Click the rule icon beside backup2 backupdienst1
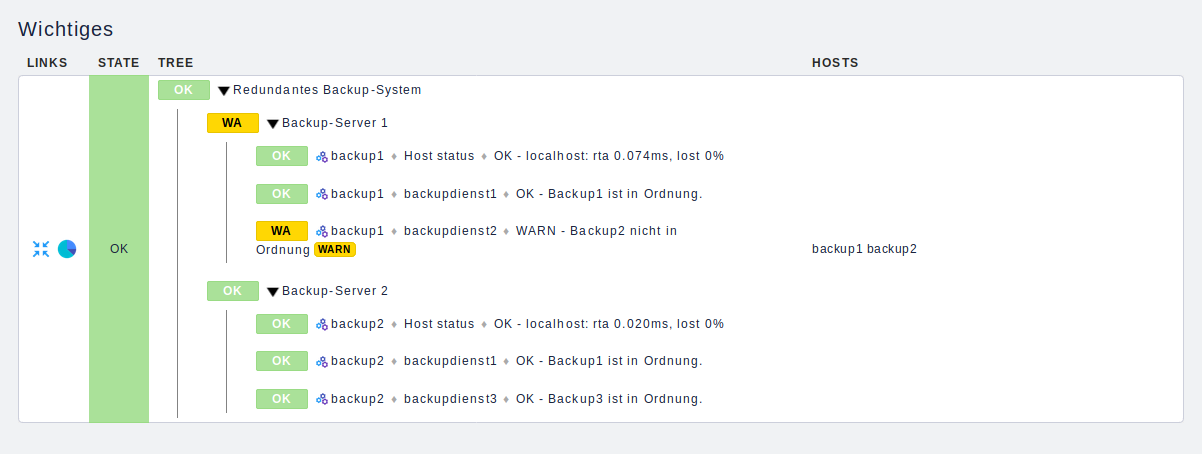 point(322,361)
